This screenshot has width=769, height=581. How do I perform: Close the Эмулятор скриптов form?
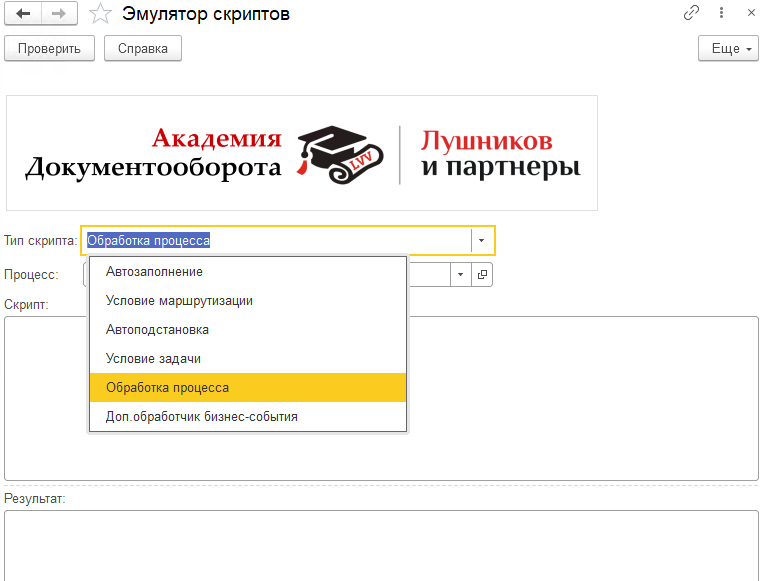[x=751, y=12]
